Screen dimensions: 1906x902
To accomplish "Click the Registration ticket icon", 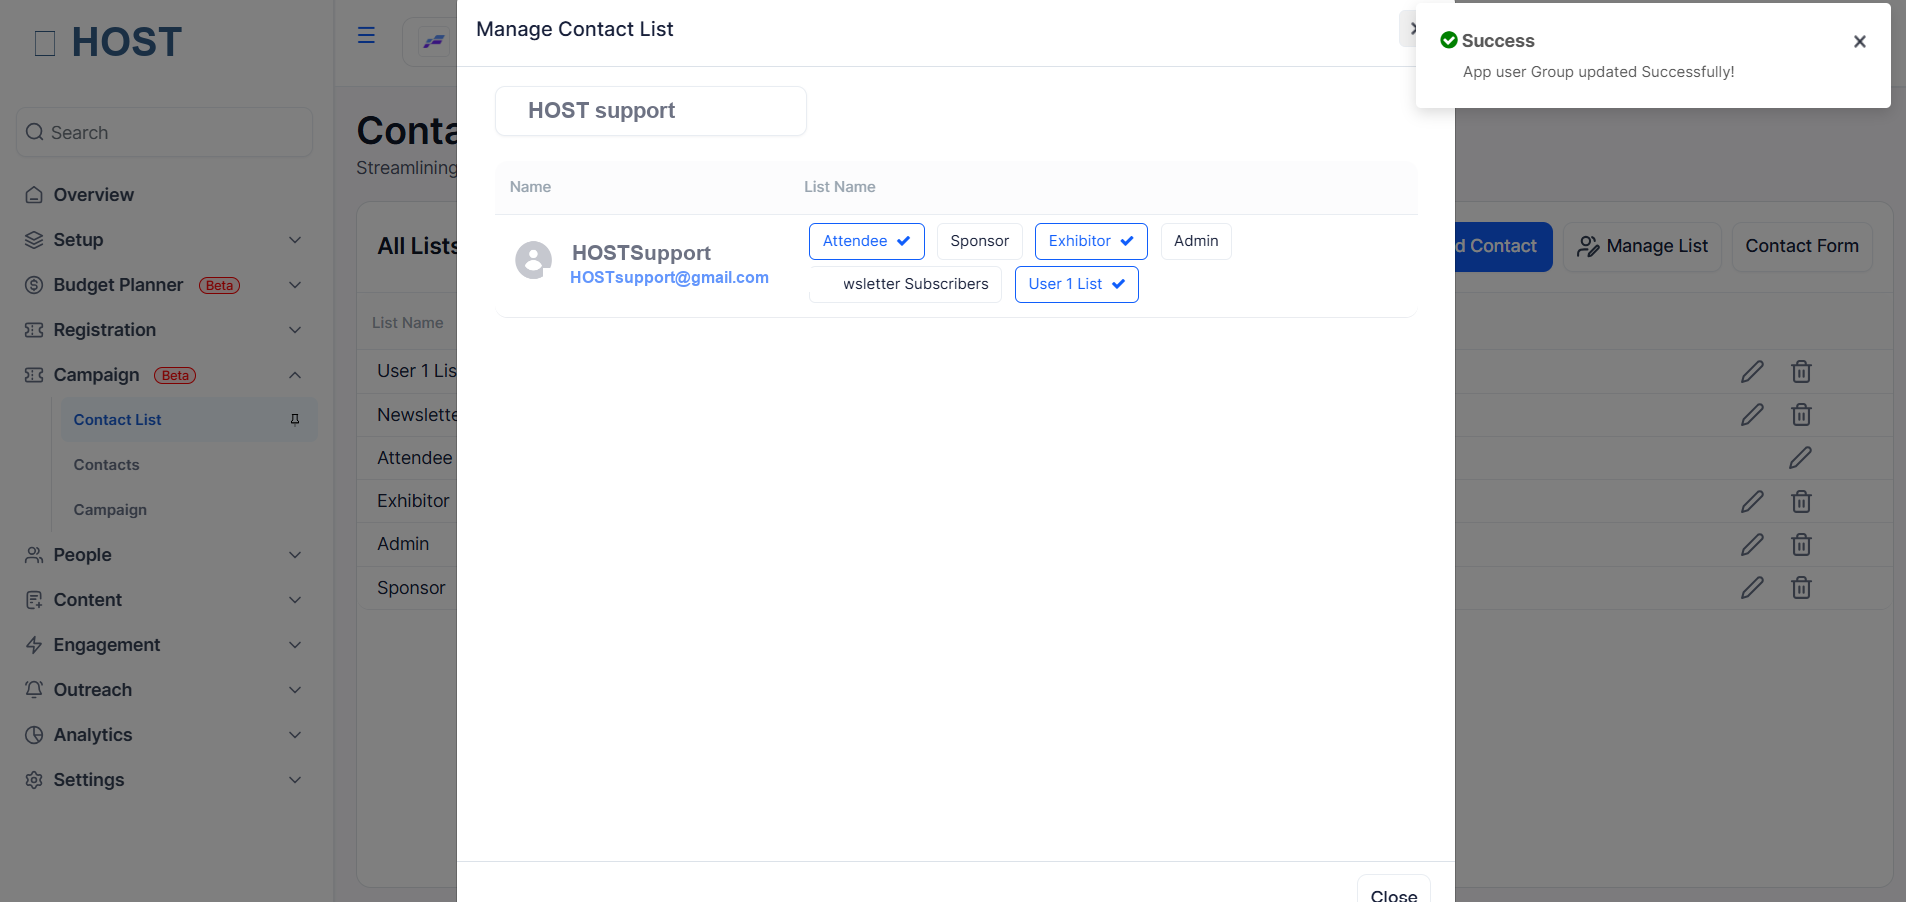I will [34, 330].
